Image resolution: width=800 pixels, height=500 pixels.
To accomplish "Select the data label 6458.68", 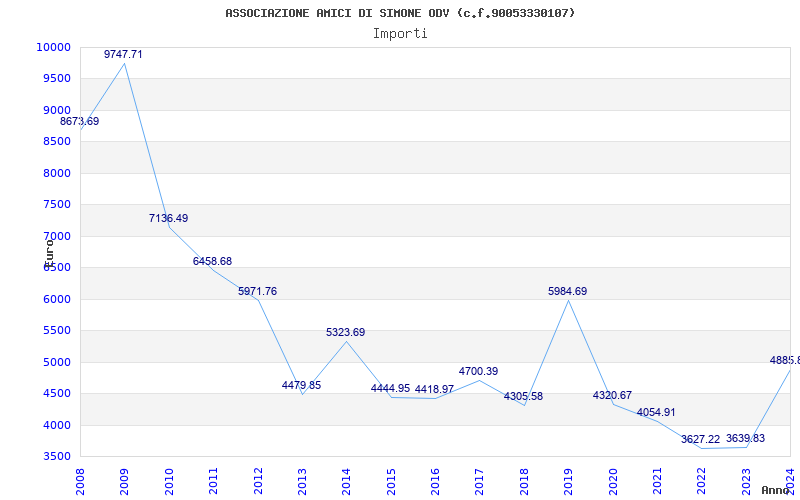I will point(212,261).
